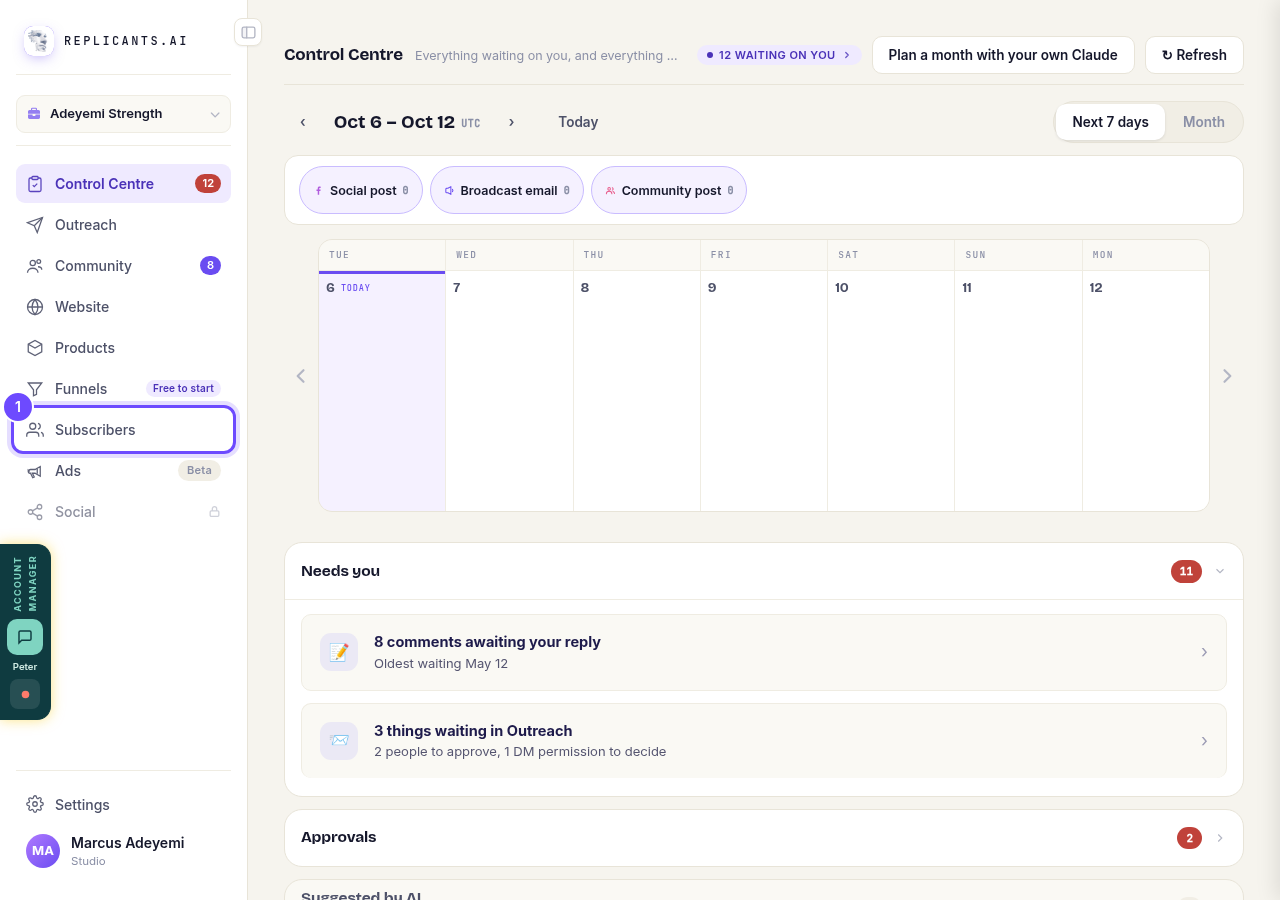Open the Adeyemi Strength workspace dropdown
This screenshot has width=1280, height=900.
(x=123, y=114)
